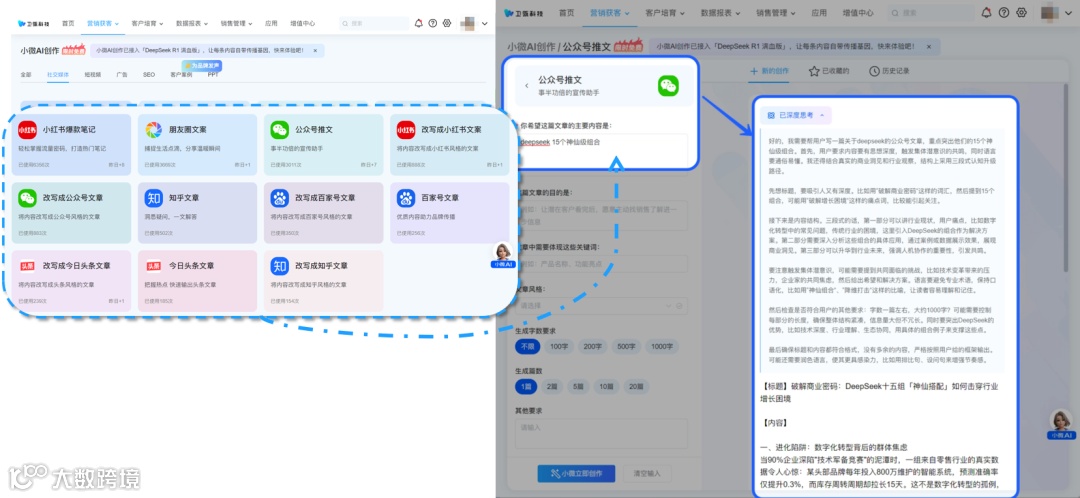This screenshot has width=1080, height=498.
Task: Select 不限 word count option
Action: point(528,346)
